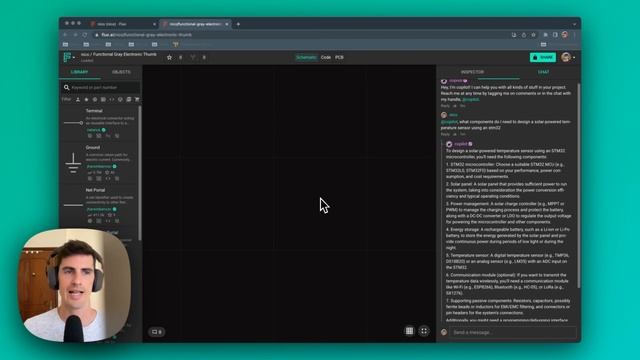Open the browser side panel icon

[x=555, y=35]
